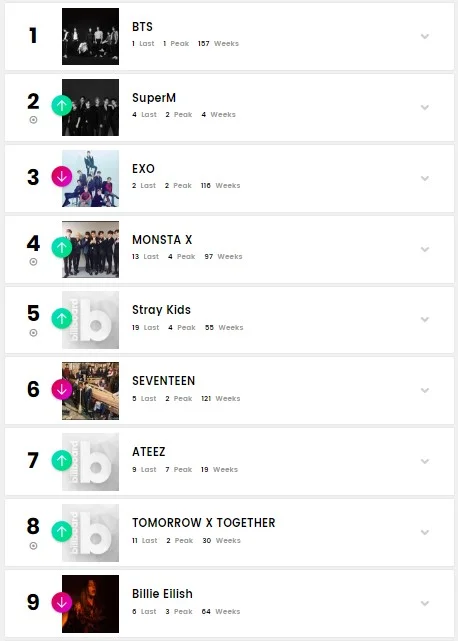458x641 pixels.
Task: Click the pink down arrow beside Billie Eilish
Action: (62, 603)
